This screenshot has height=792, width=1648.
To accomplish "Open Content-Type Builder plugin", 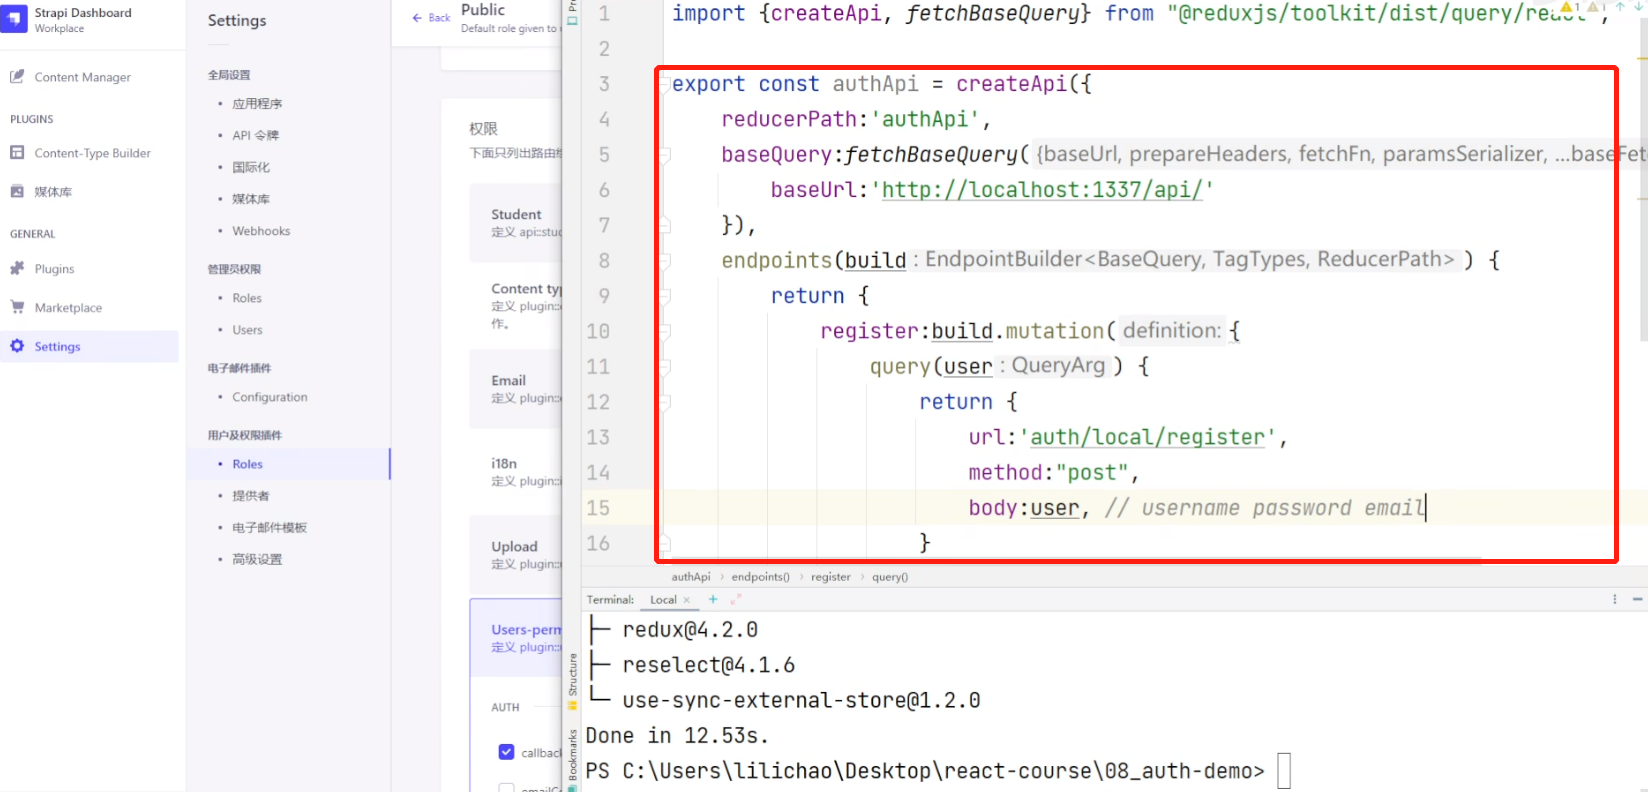I will coord(92,153).
